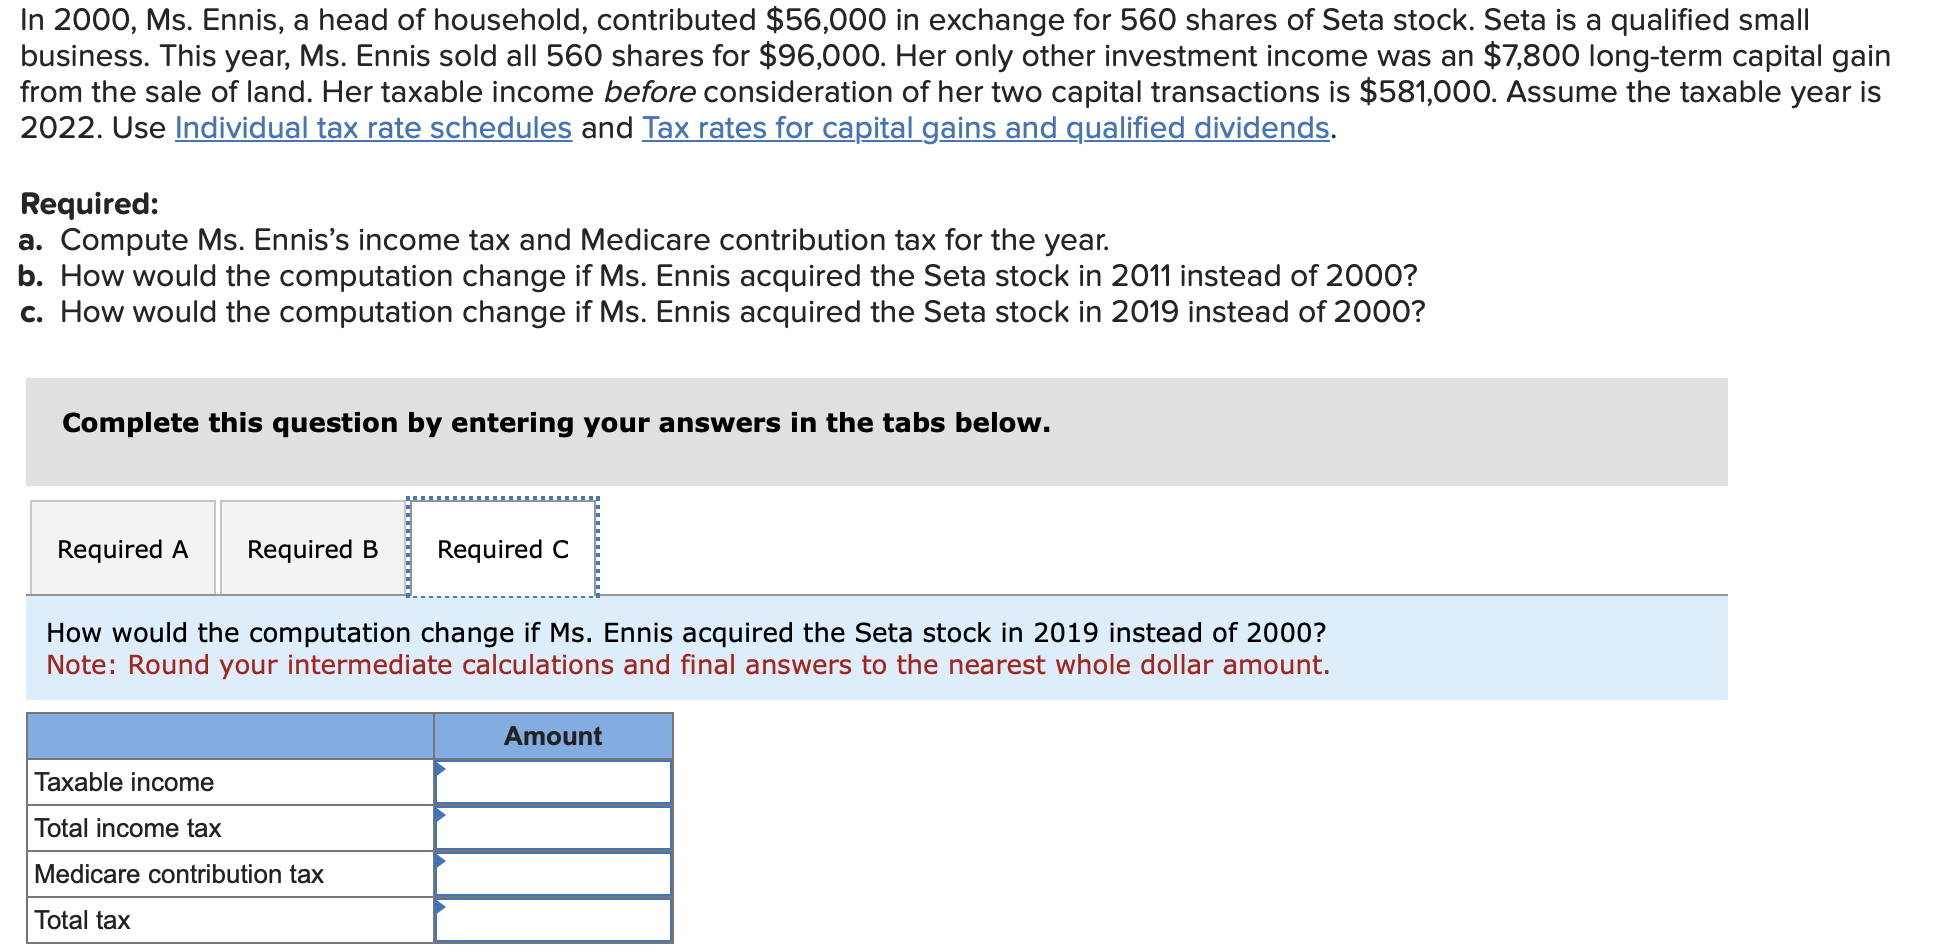Click the blue triangle marker in Total tax cell
Screen dimensions: 1950x952
click(440, 906)
